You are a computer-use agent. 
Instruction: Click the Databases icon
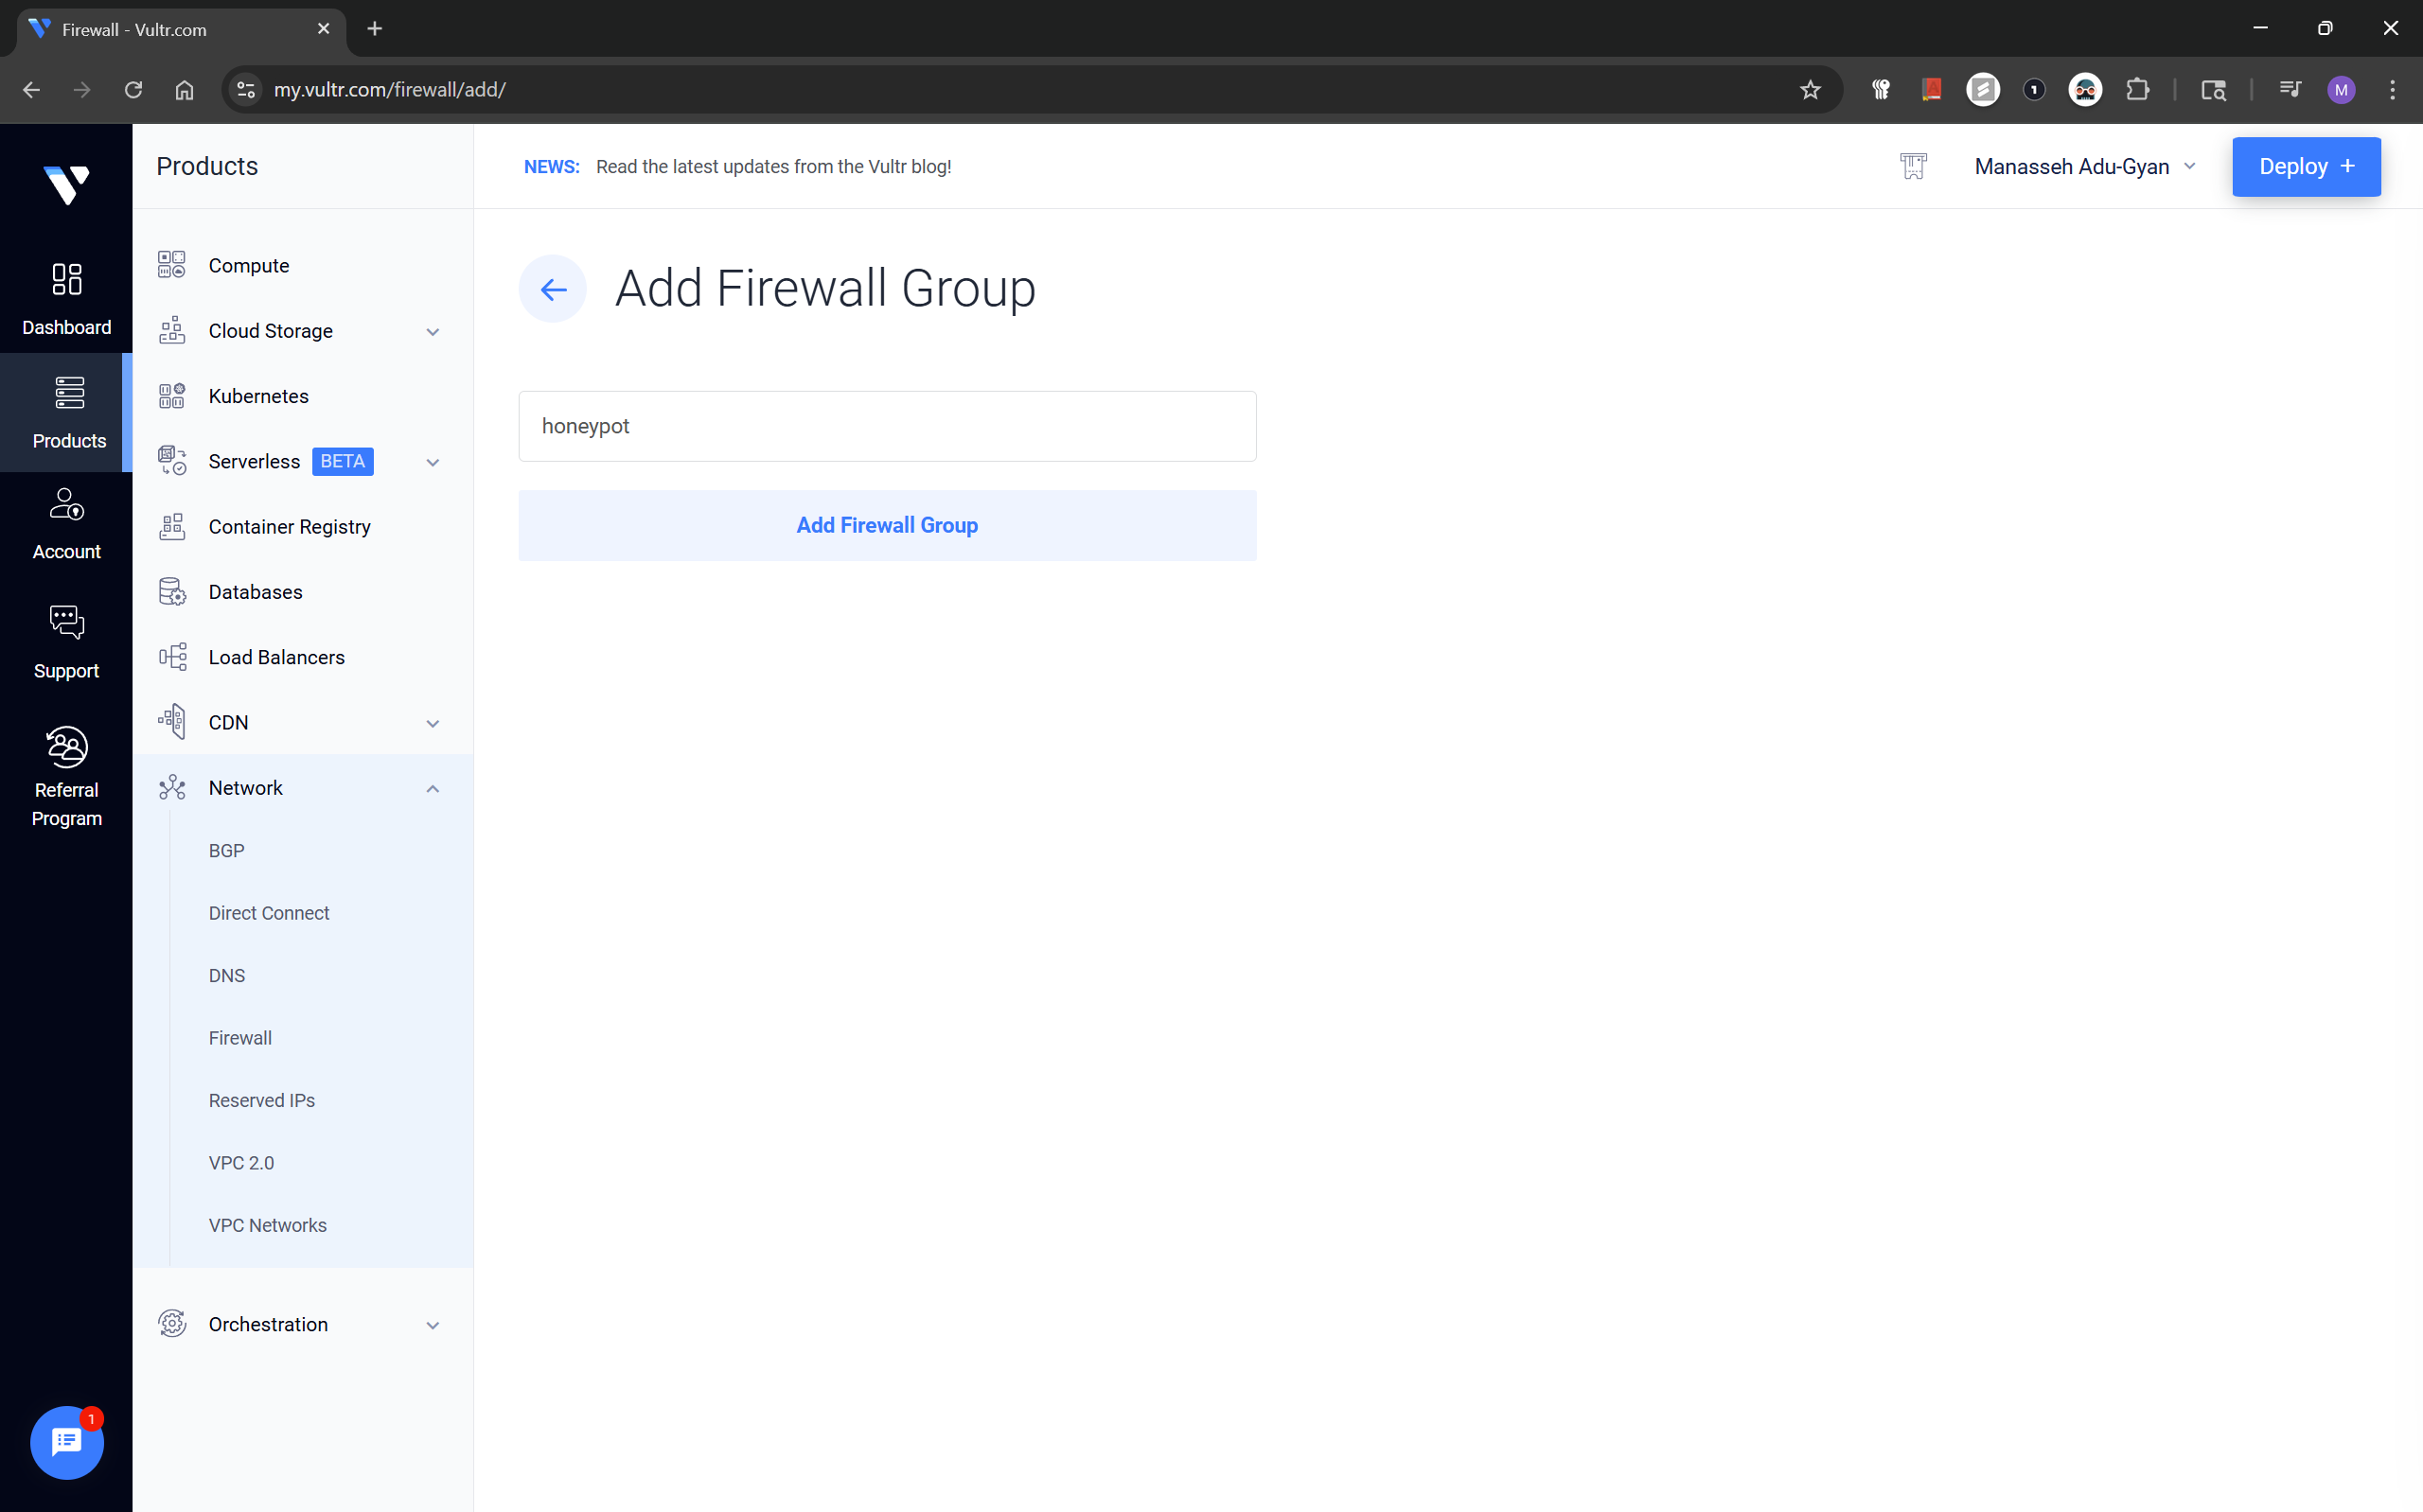(x=172, y=592)
